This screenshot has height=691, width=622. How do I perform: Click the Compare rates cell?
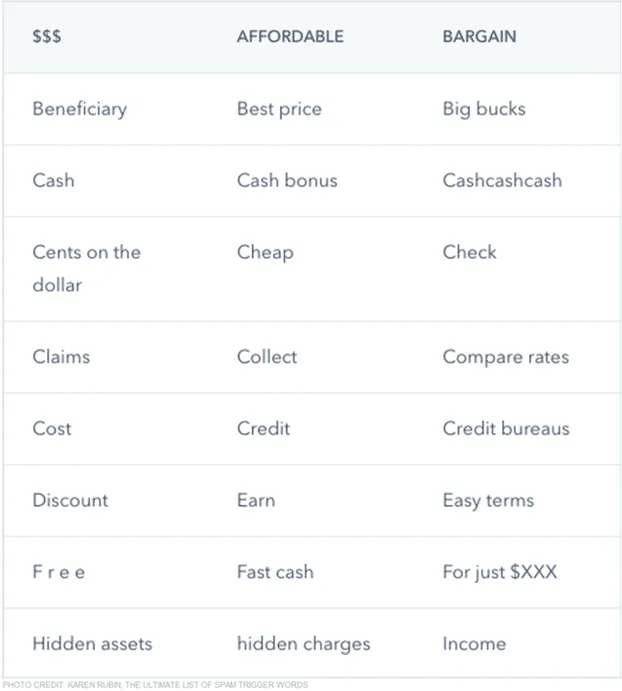pos(506,357)
